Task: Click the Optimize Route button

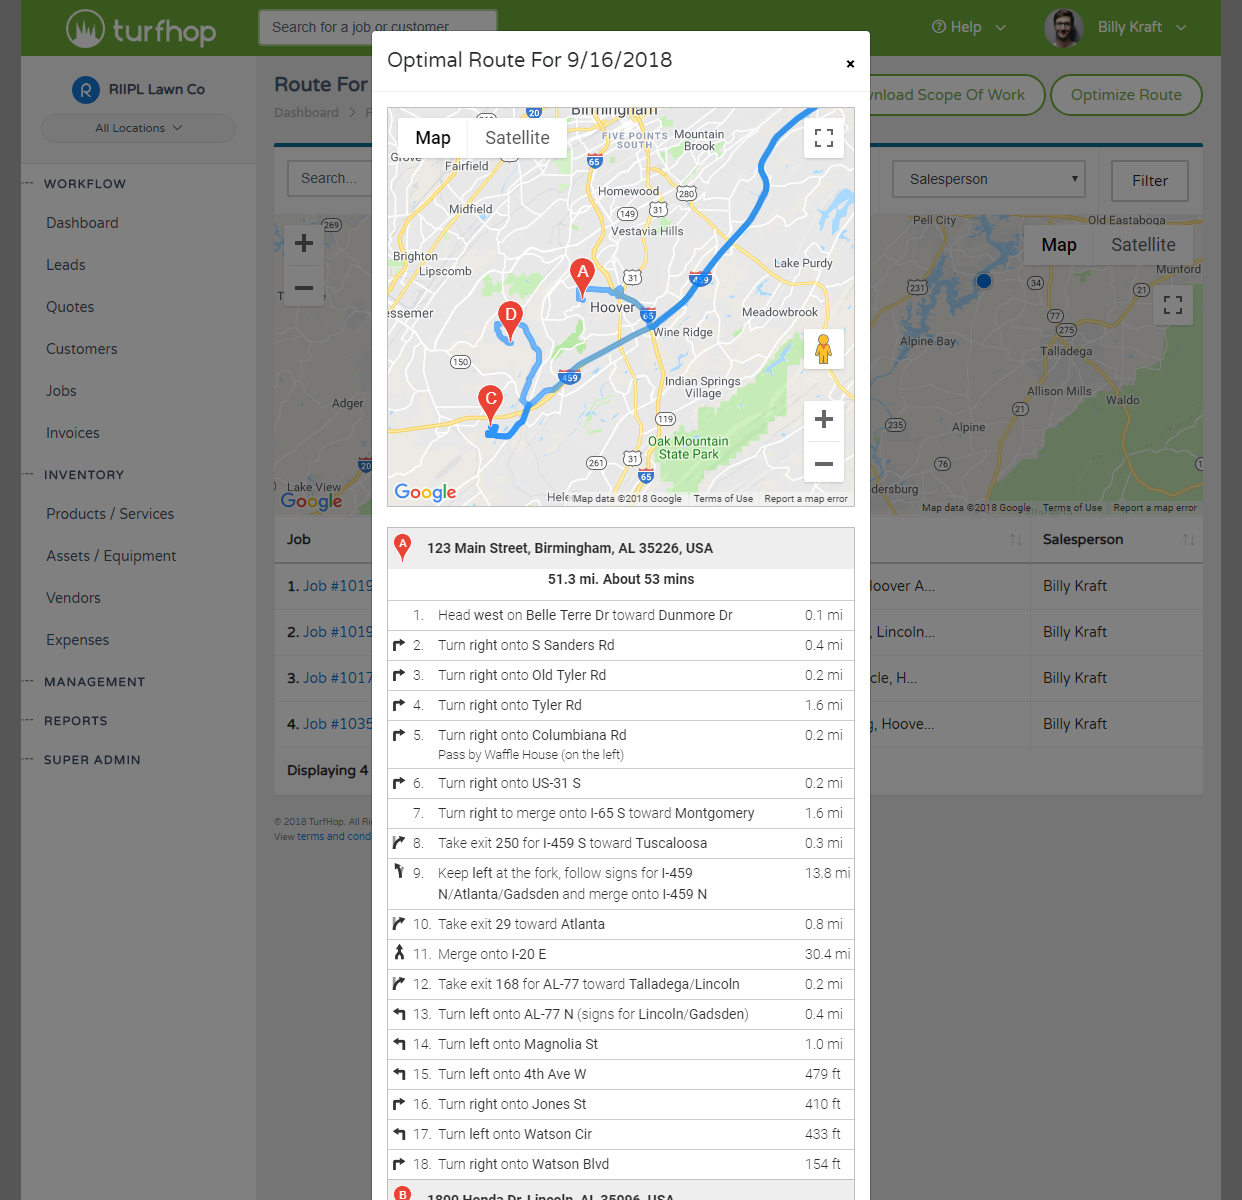Action: point(1126,95)
